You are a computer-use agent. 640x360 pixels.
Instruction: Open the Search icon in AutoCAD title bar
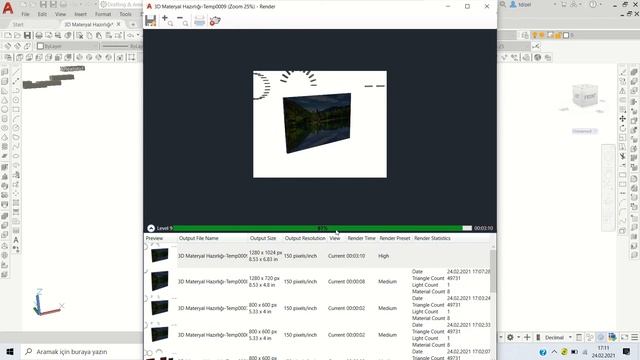[x=503, y=4]
